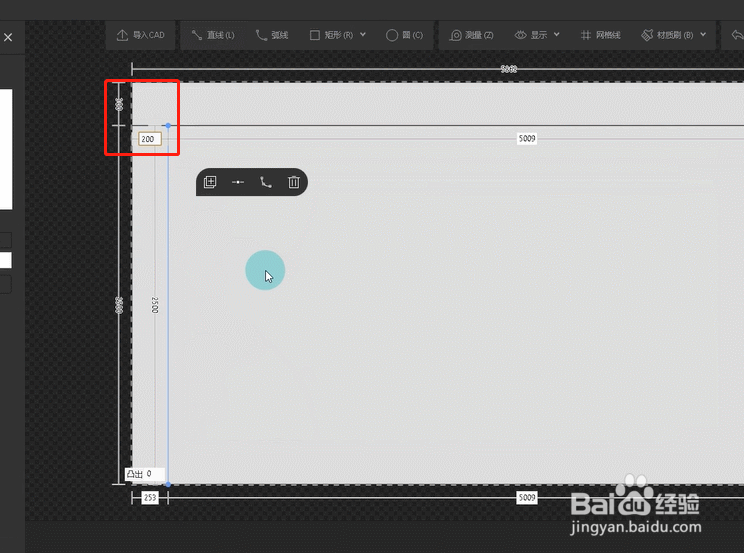Viewport: 744px width, 553px height.
Task: Select the 直线 (L) line tool
Action: pos(213,35)
